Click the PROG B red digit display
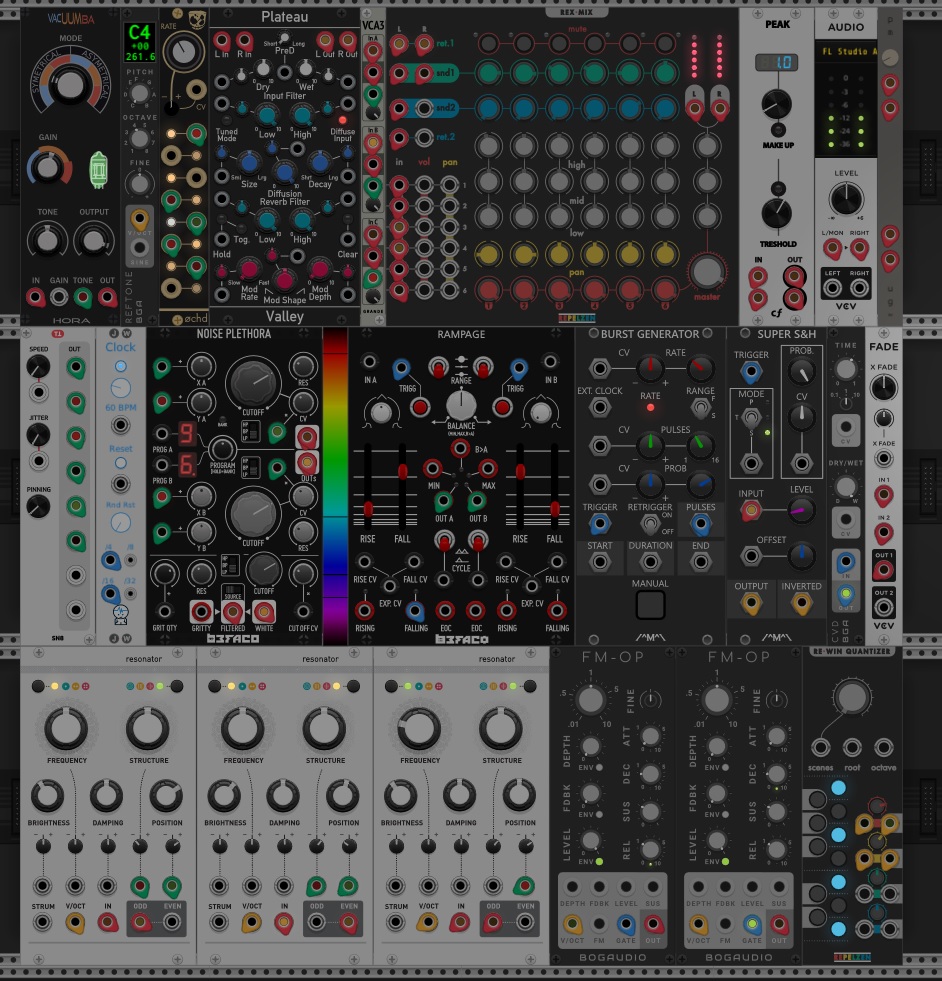Viewport: 942px width, 981px height. [x=187, y=465]
